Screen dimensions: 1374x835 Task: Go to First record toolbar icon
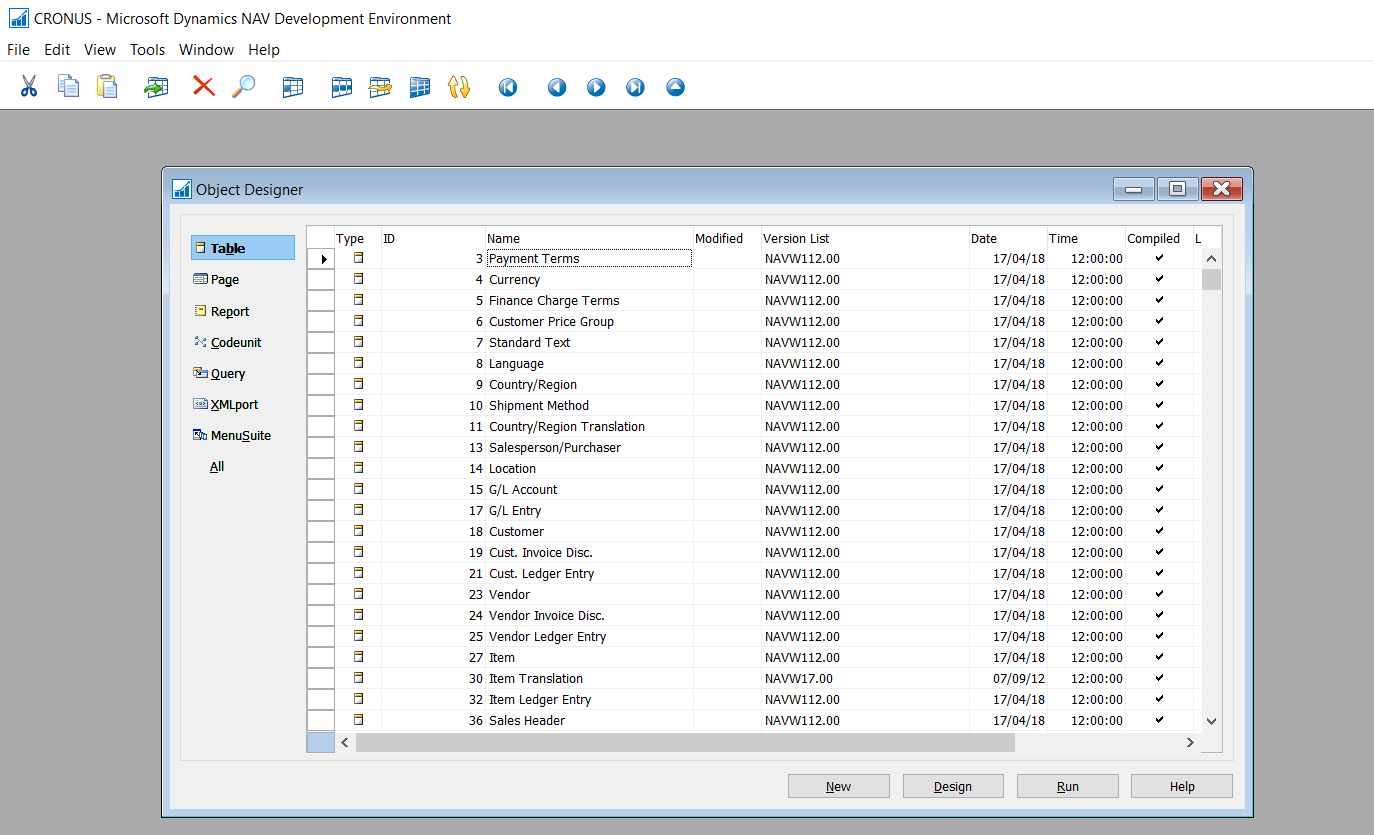tap(508, 88)
